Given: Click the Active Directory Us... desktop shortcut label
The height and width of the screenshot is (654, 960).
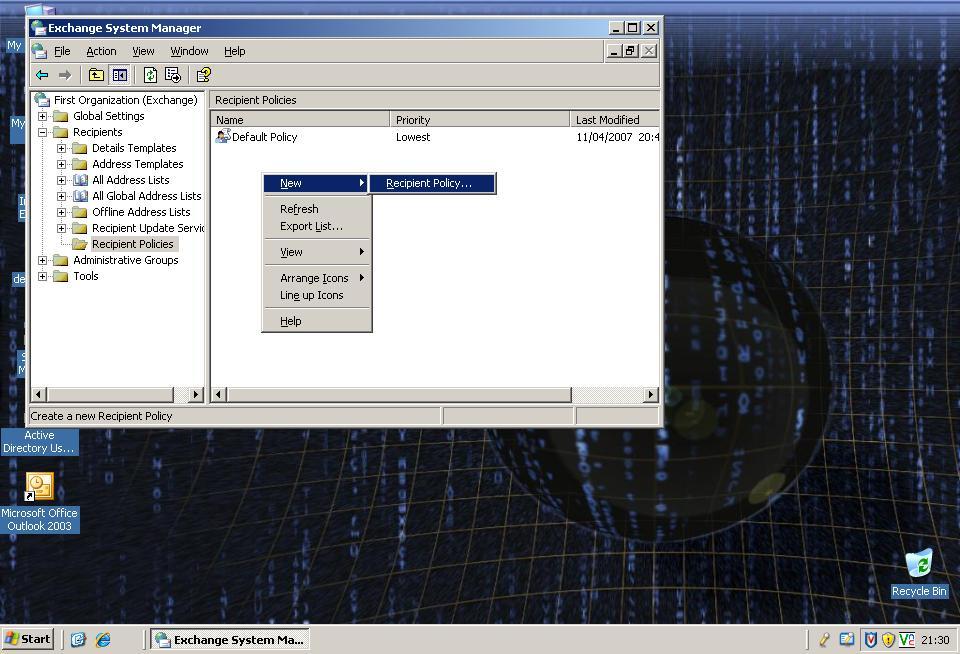Looking at the screenshot, I should pos(39,442).
